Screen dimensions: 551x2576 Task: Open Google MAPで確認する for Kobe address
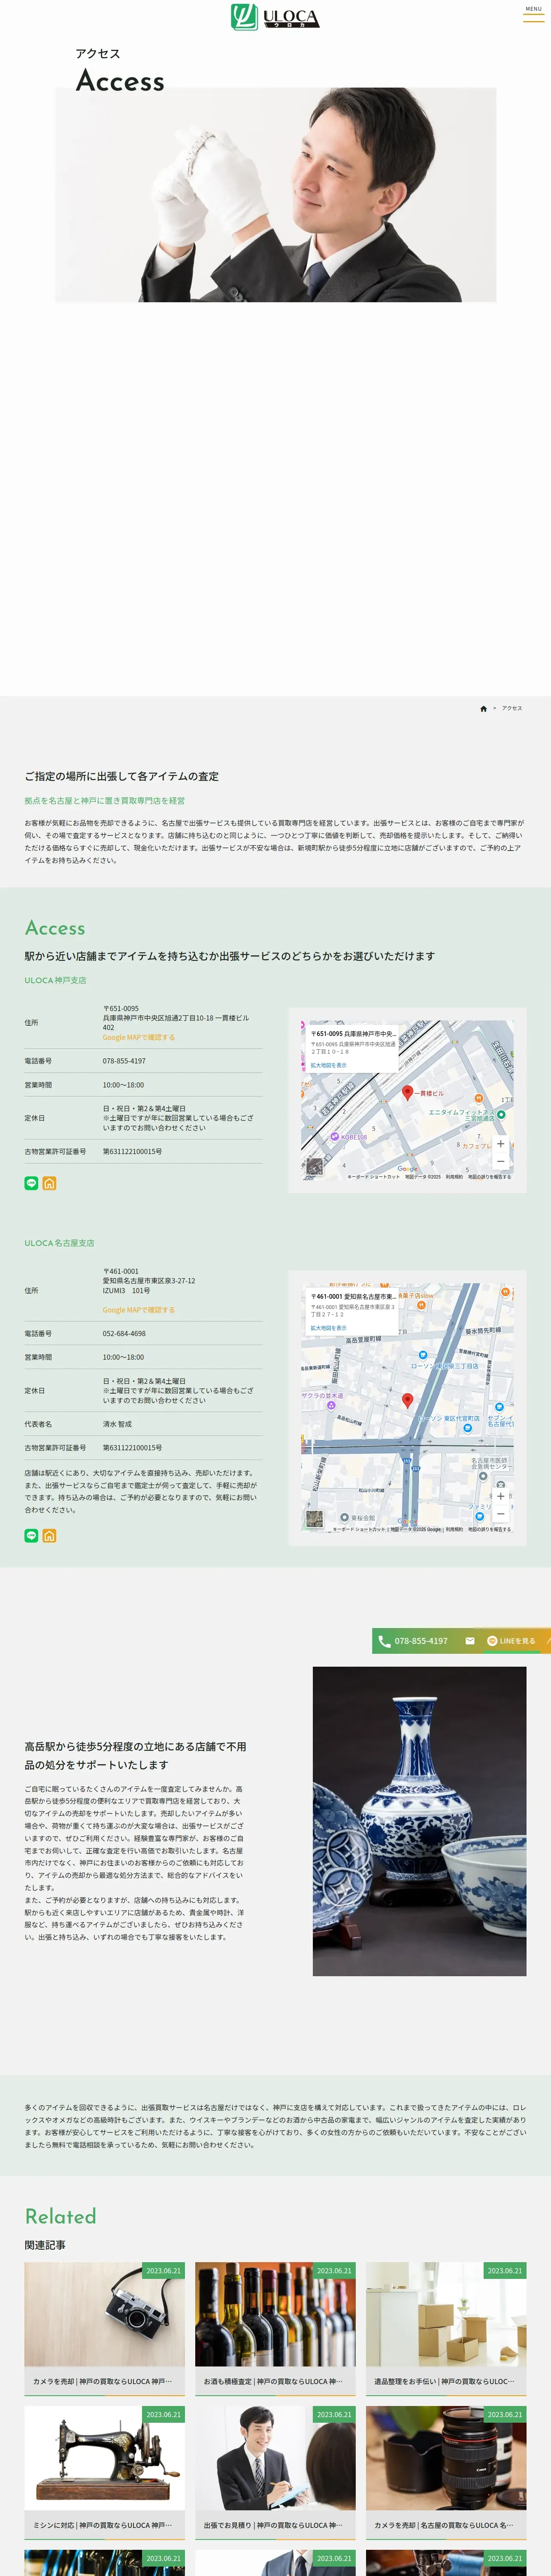tap(138, 1037)
